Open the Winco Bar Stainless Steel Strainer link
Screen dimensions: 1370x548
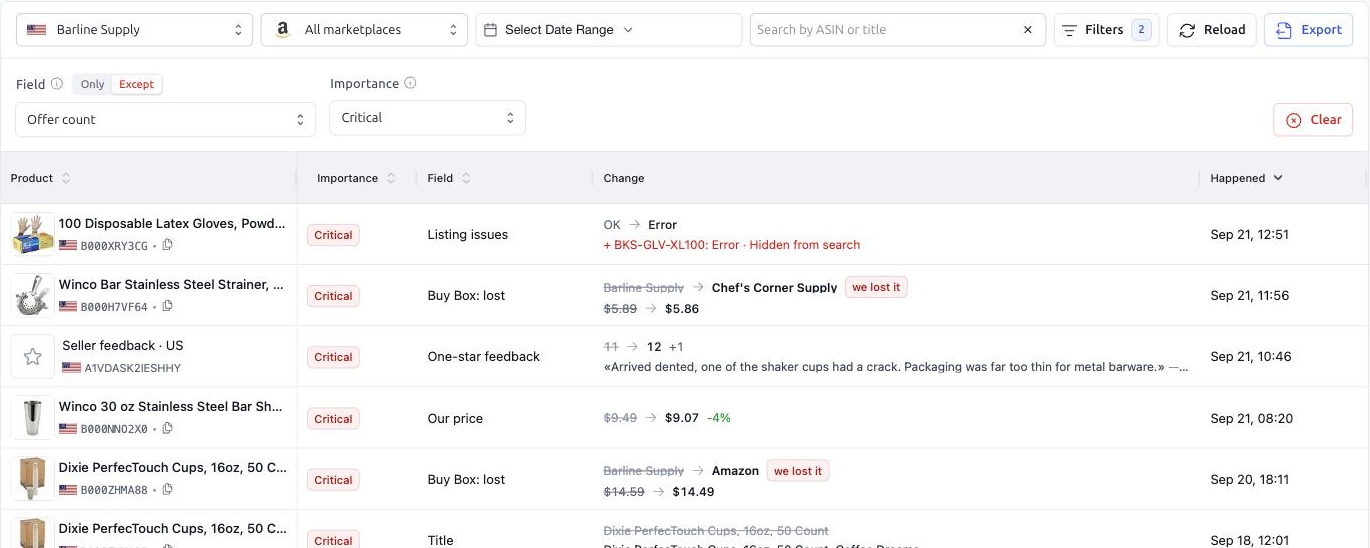click(171, 284)
